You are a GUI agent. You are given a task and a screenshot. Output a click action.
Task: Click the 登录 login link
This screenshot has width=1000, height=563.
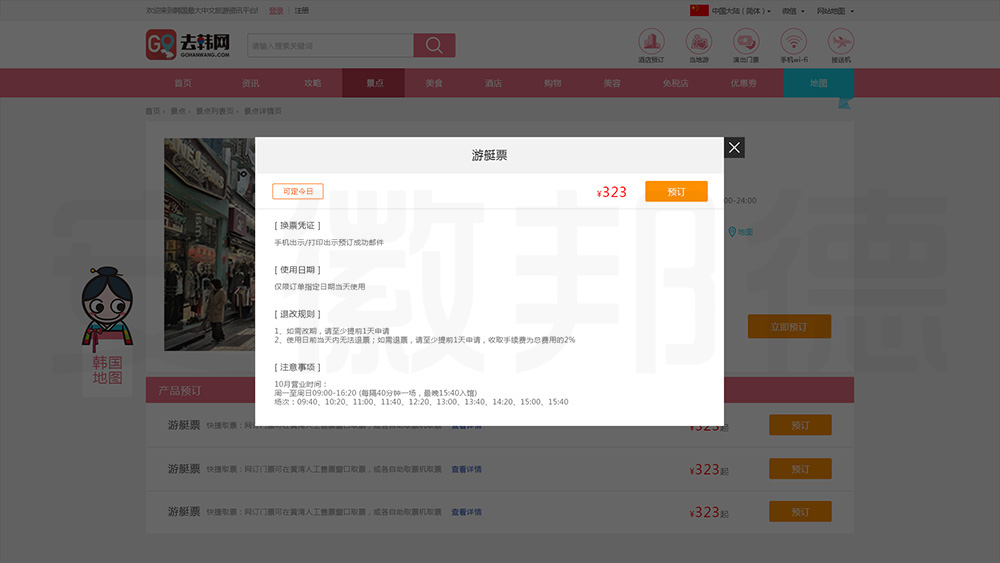point(276,11)
